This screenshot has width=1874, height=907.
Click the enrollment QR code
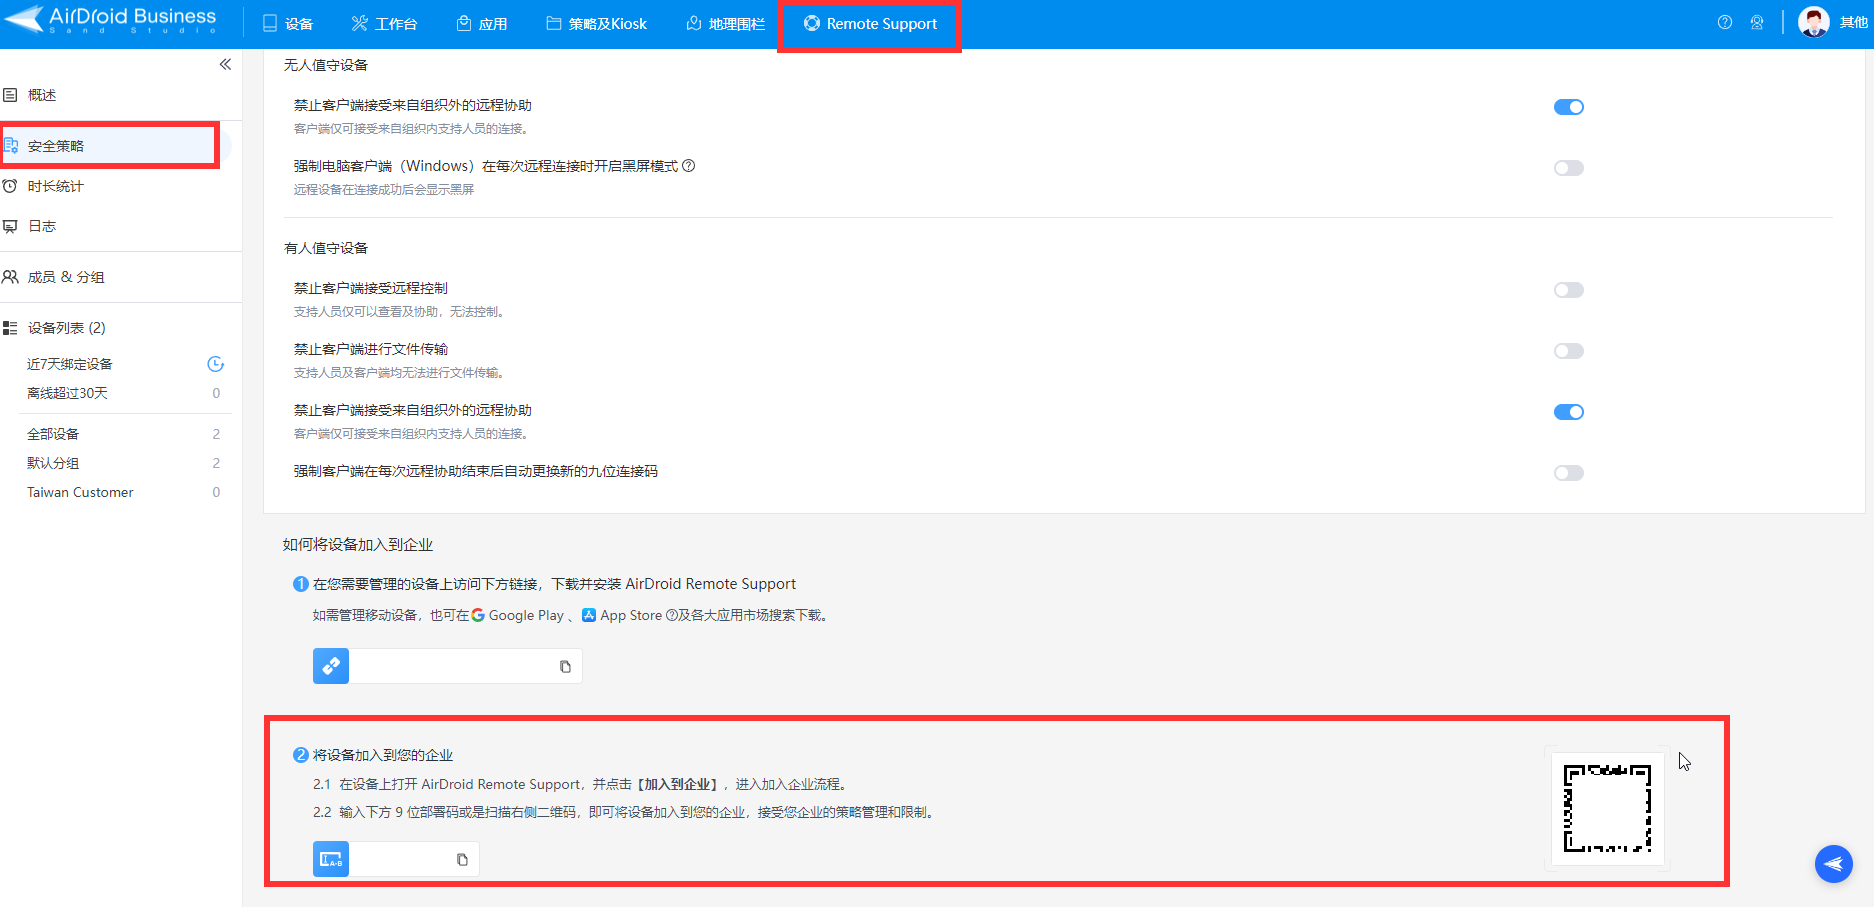coord(1607,808)
